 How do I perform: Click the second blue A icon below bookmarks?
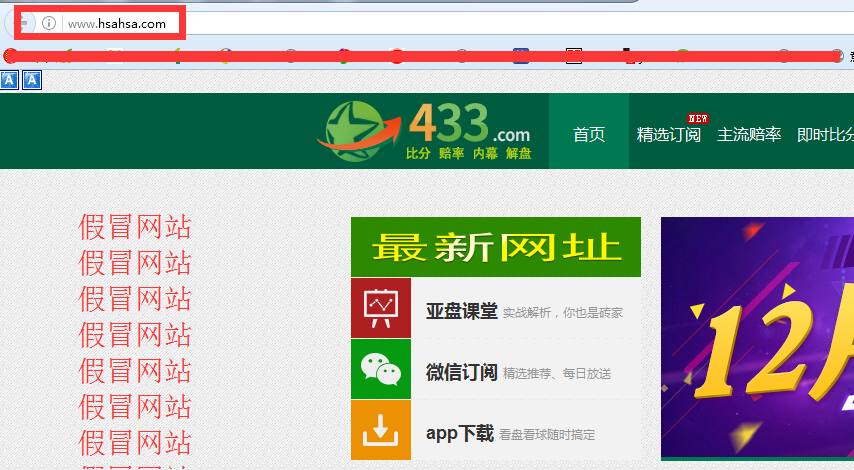31,79
